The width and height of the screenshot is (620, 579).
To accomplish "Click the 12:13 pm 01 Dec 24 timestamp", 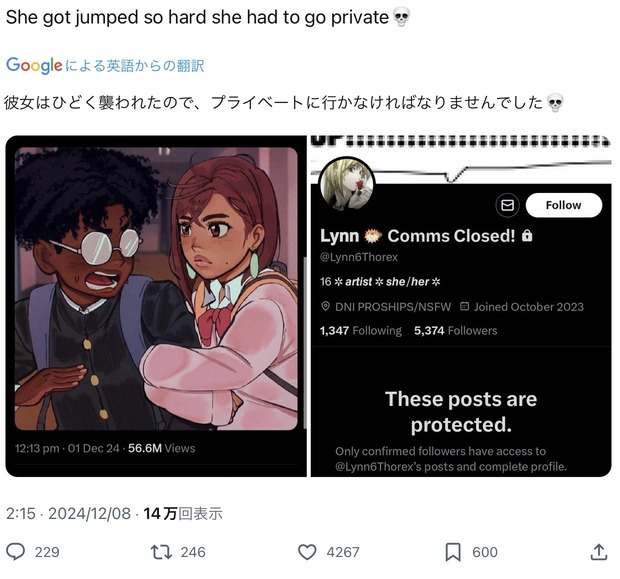I will tap(67, 448).
